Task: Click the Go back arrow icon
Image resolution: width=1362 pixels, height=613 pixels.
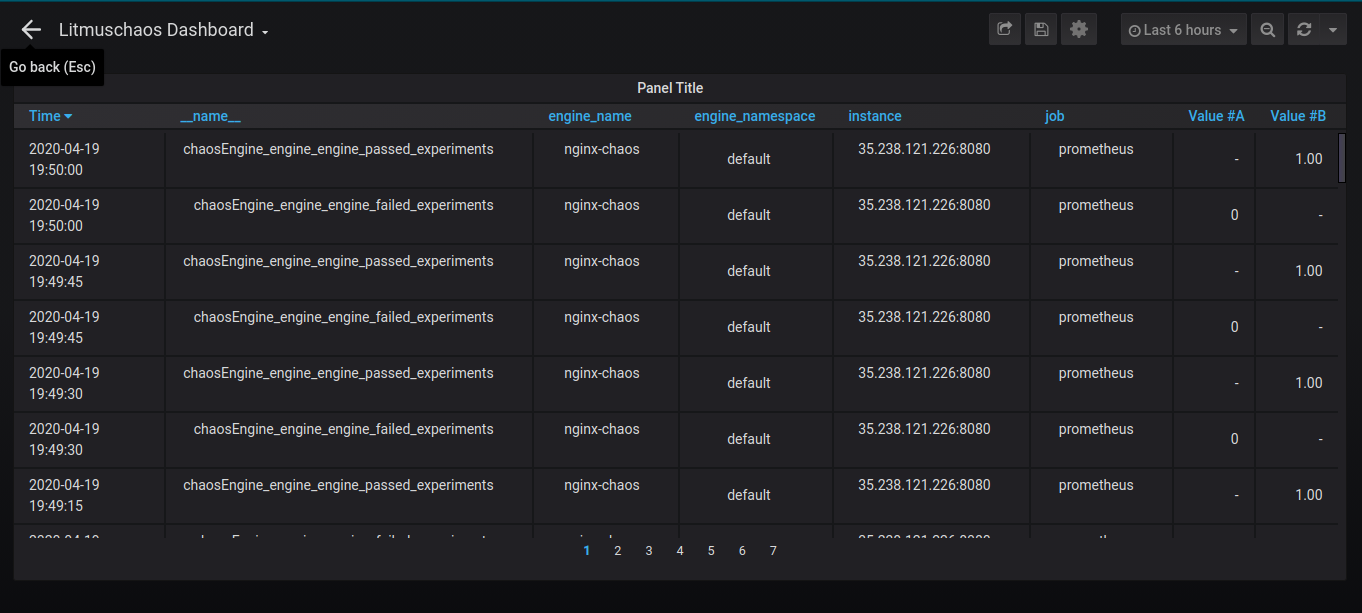Action: 31,30
